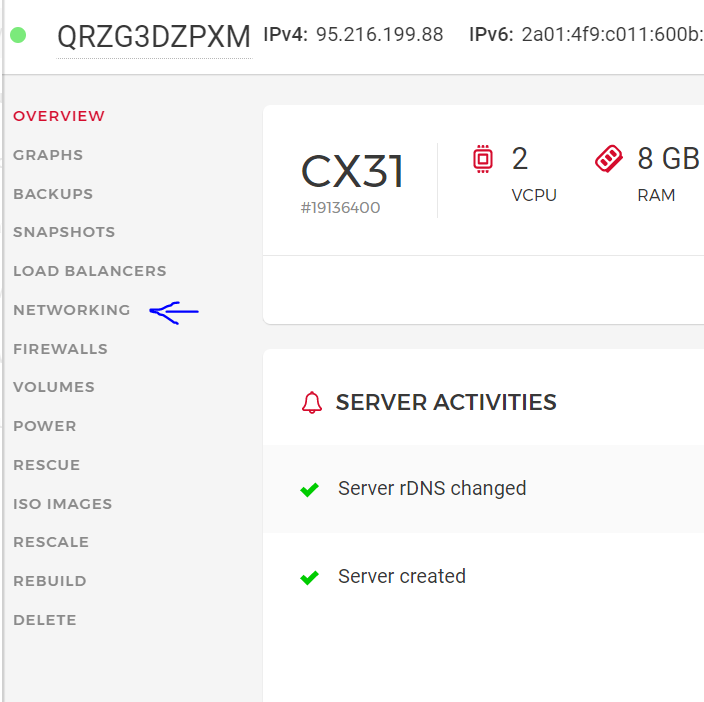This screenshot has width=704, height=702.
Task: Open Load Balancers menu item
Action: (x=90, y=271)
